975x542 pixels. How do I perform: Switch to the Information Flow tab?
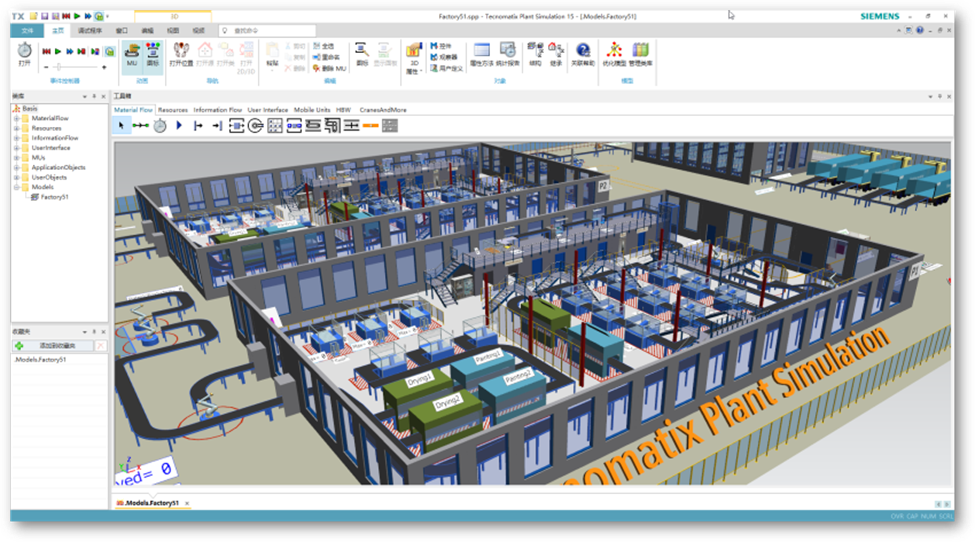pyautogui.click(x=218, y=109)
